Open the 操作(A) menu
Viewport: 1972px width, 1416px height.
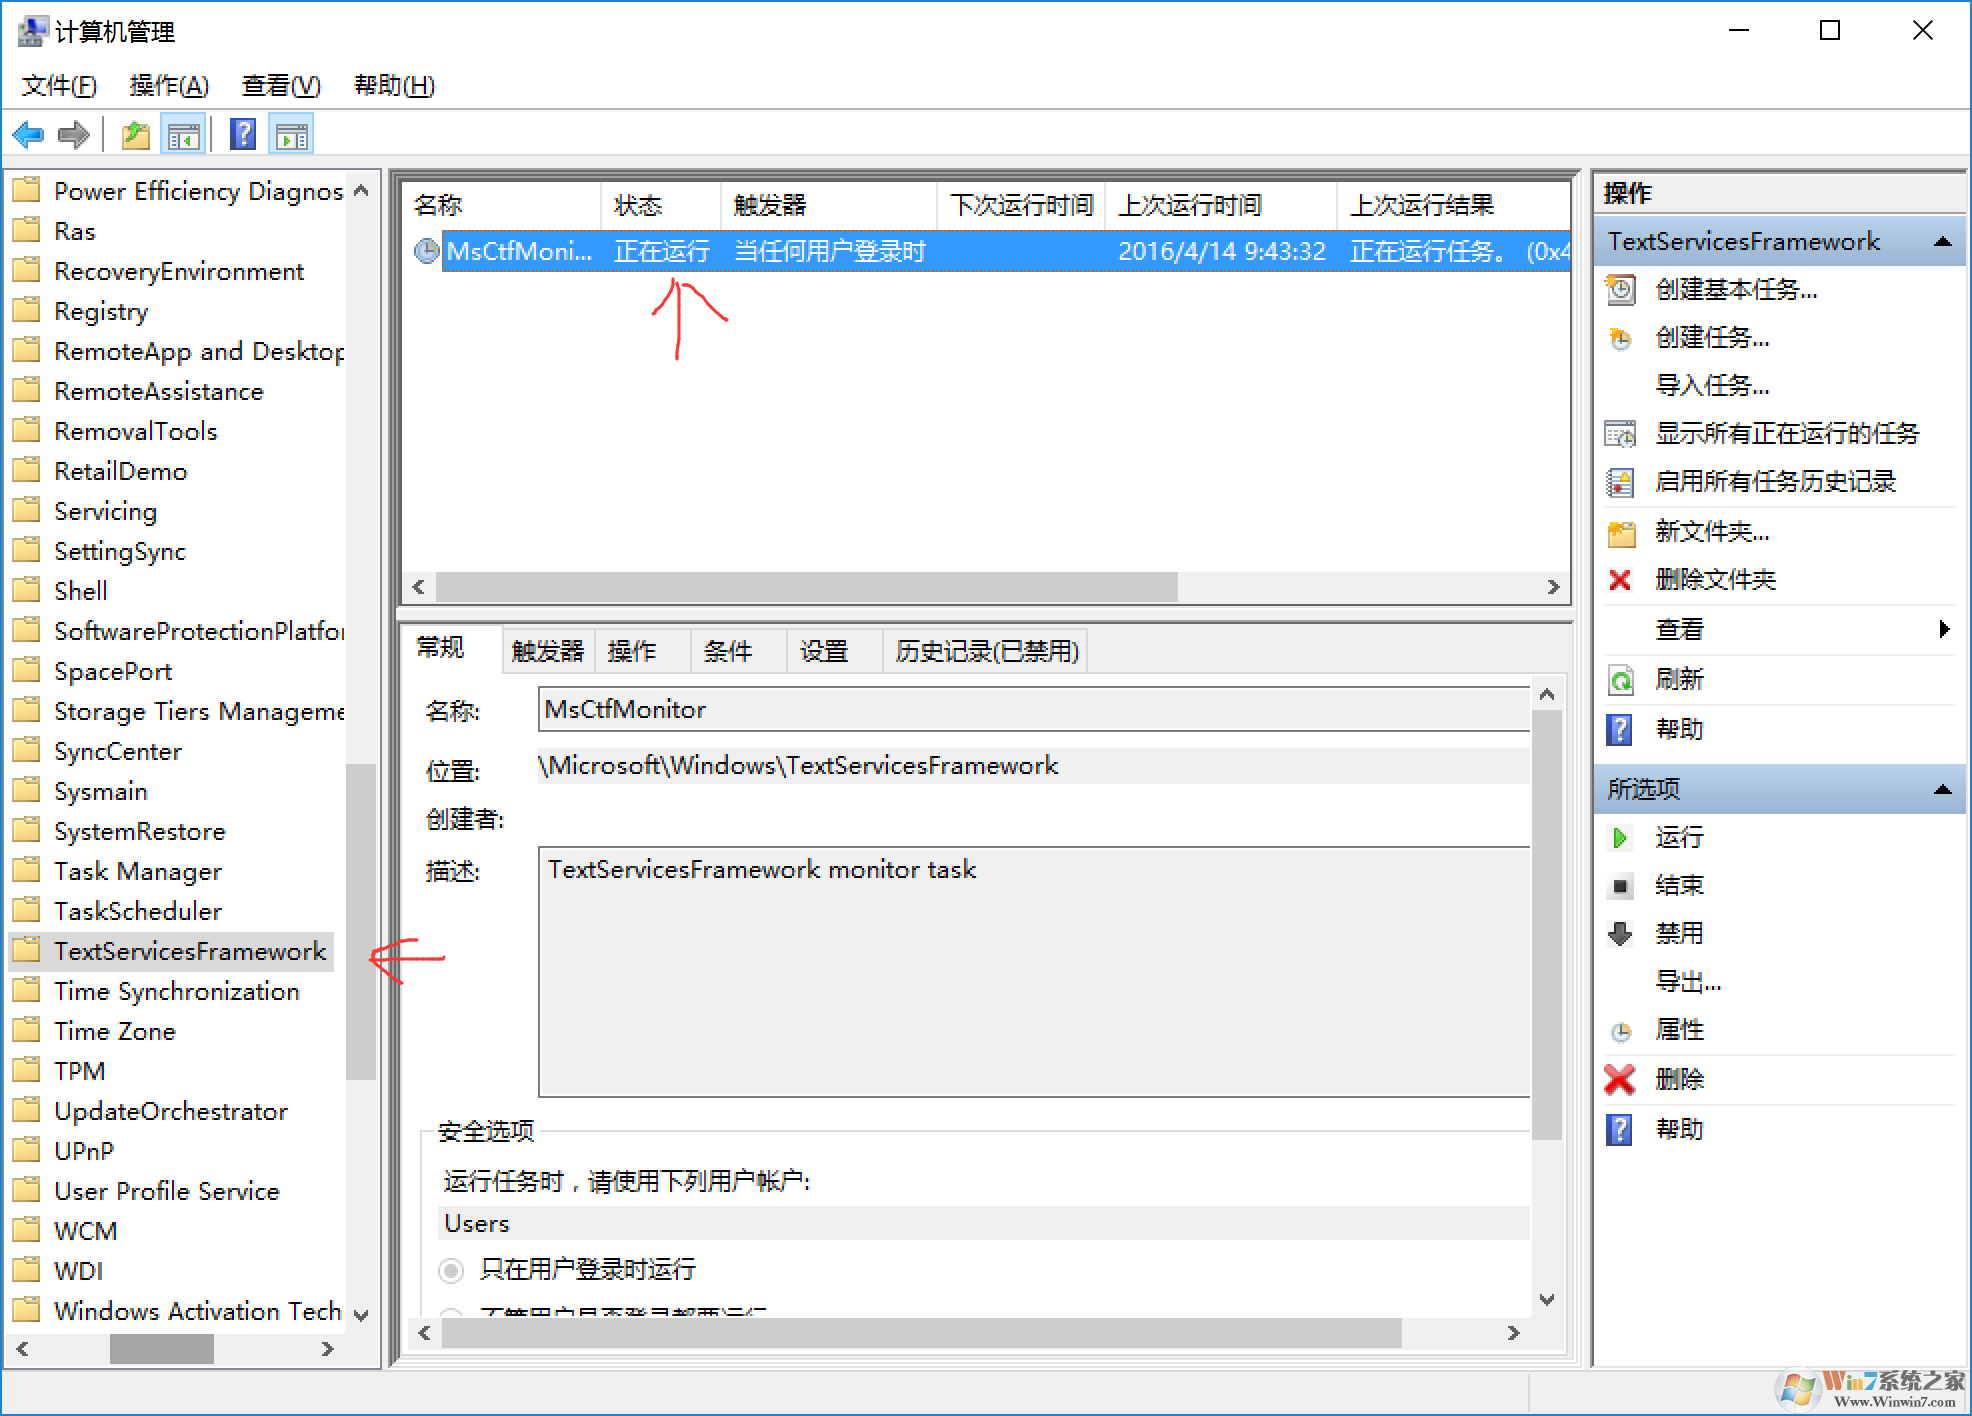click(x=170, y=86)
